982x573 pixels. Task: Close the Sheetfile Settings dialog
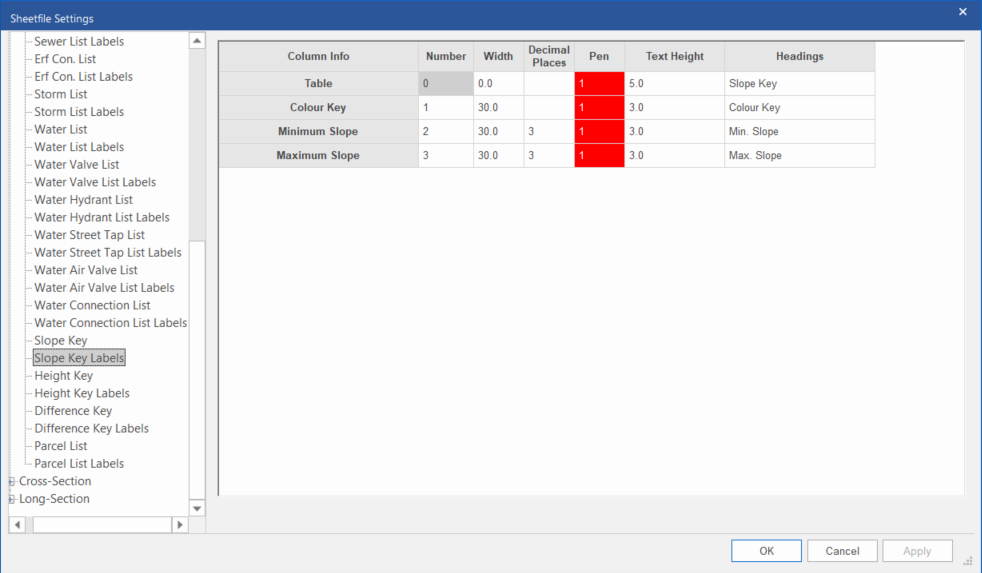point(963,12)
